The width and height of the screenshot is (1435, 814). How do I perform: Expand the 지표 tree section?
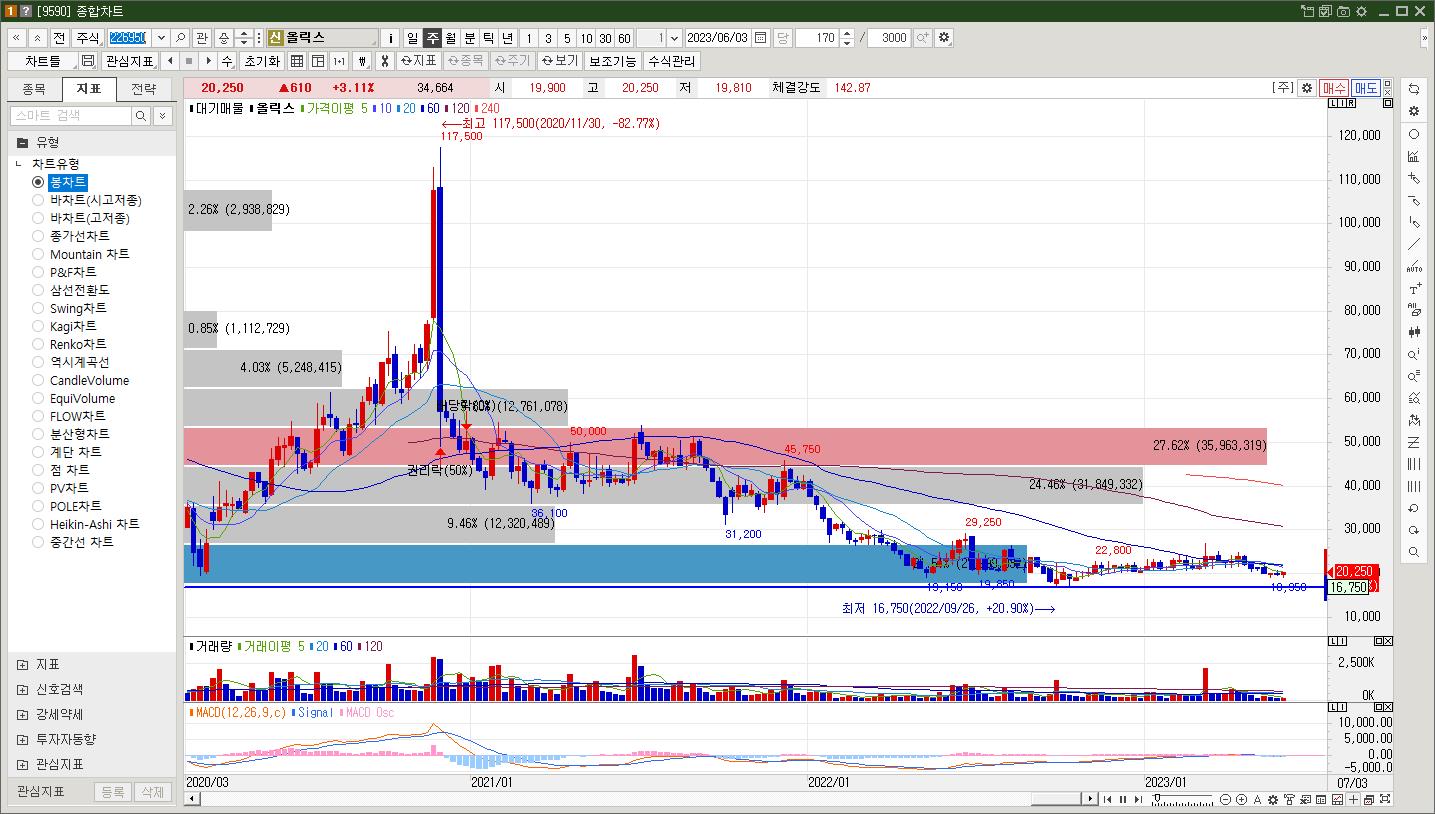tap(22, 664)
